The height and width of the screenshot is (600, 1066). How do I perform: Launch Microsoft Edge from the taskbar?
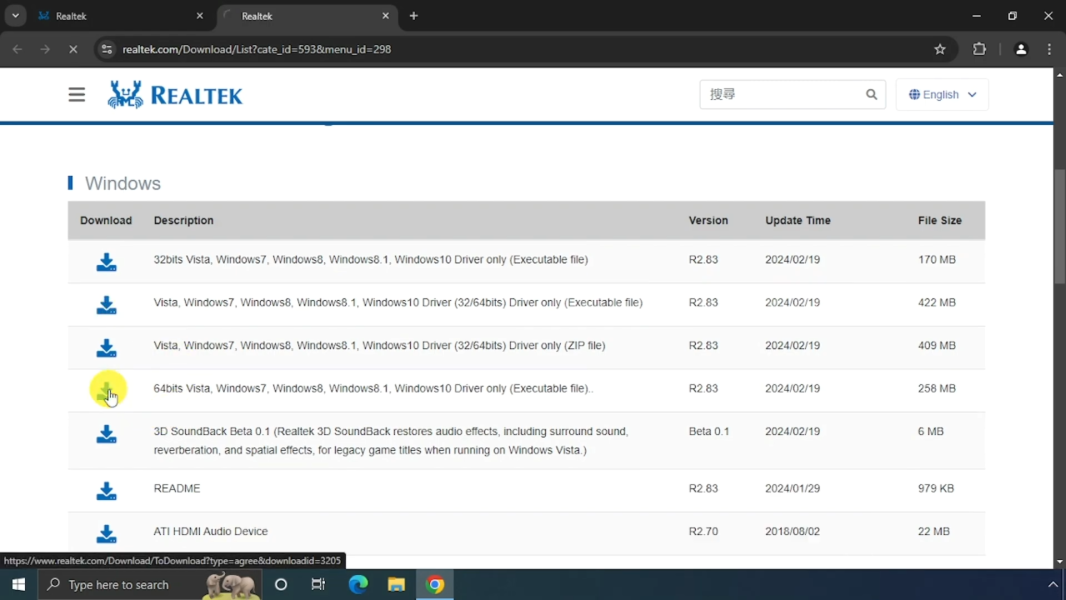coord(358,584)
